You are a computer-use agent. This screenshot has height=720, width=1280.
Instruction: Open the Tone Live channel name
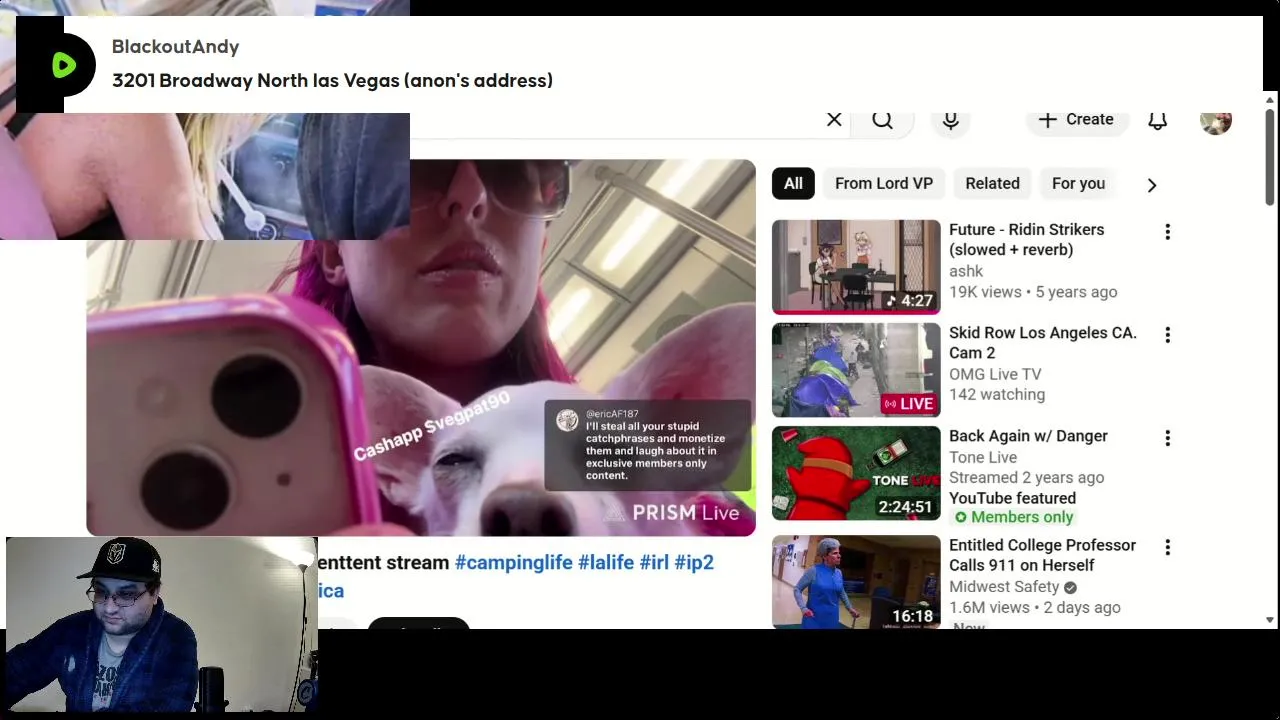[983, 457]
